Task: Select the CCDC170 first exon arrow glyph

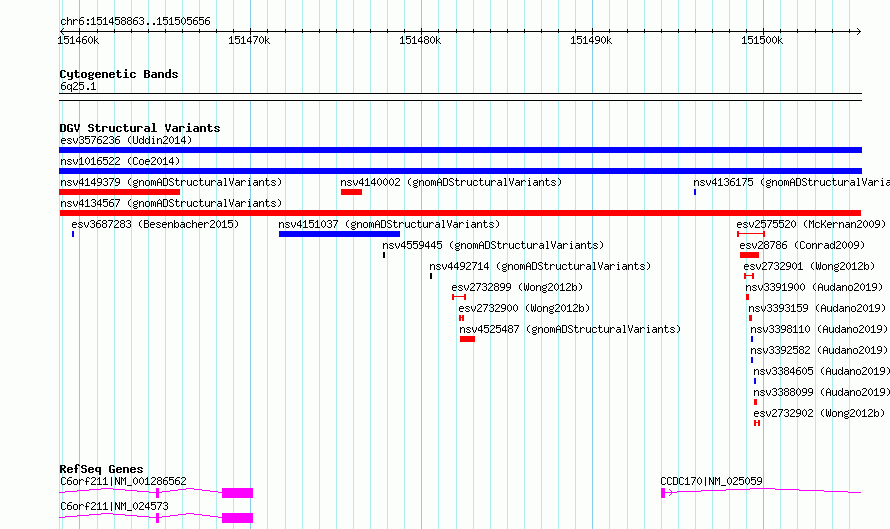Action: (x=666, y=493)
